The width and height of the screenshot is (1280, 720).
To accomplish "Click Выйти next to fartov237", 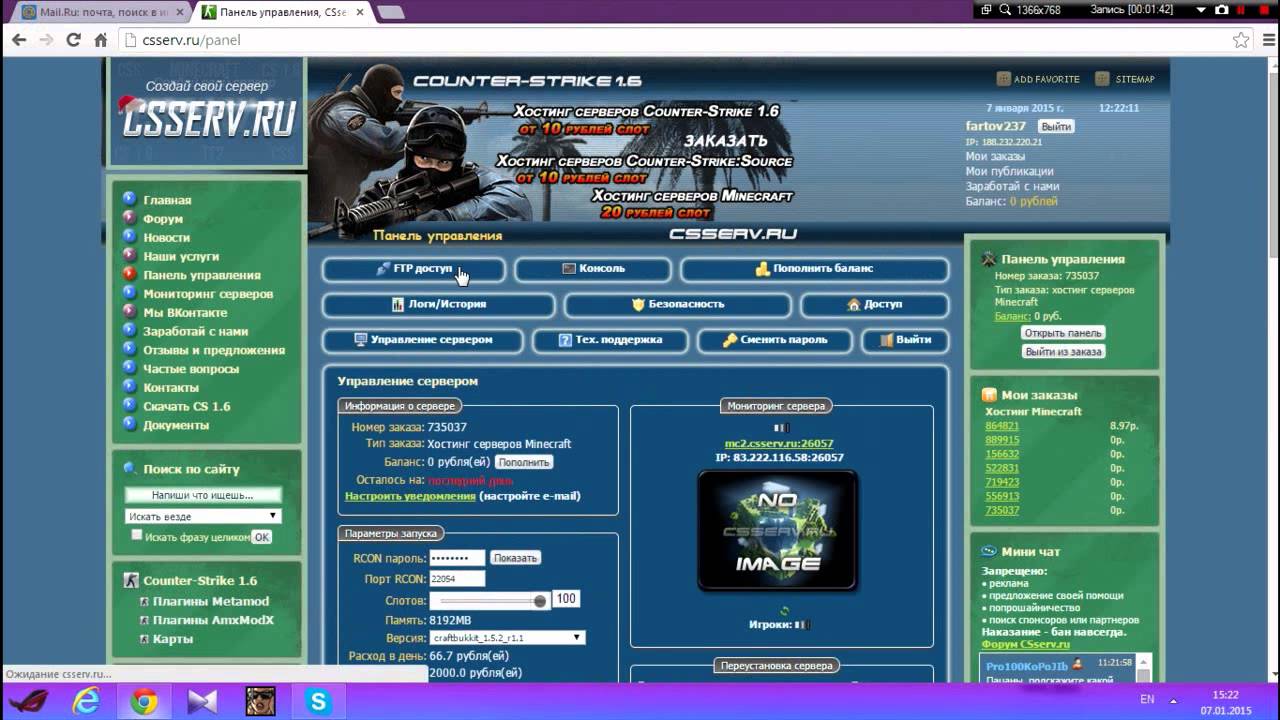I will tap(1055, 127).
